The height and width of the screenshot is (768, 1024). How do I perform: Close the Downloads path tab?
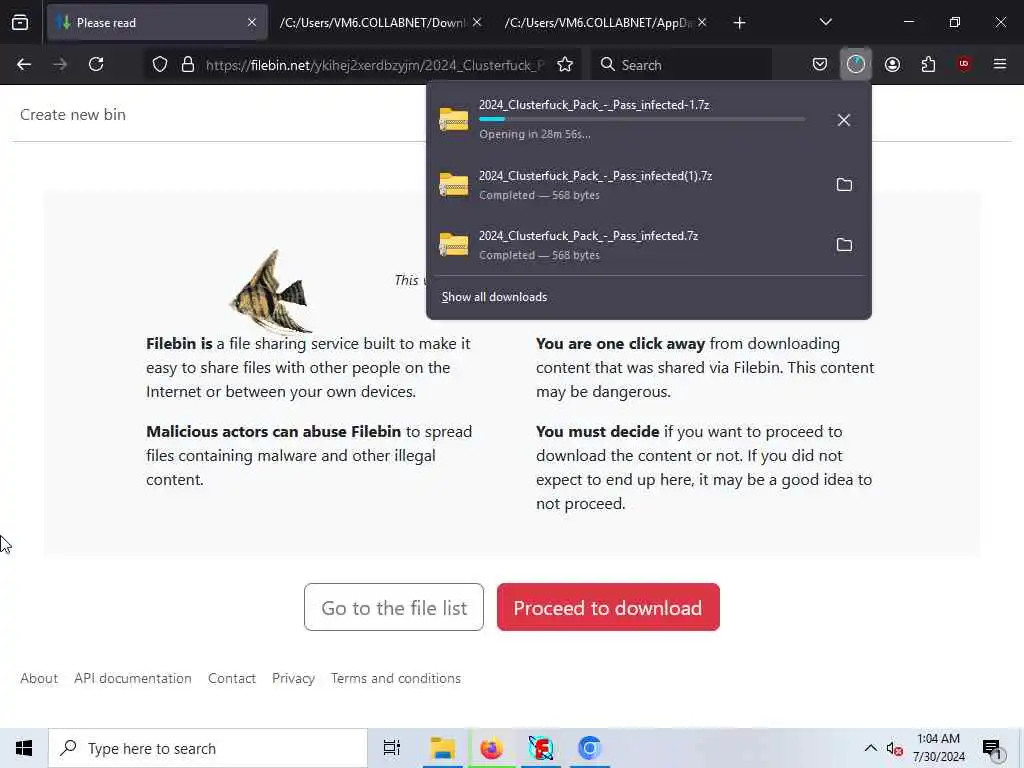click(477, 23)
